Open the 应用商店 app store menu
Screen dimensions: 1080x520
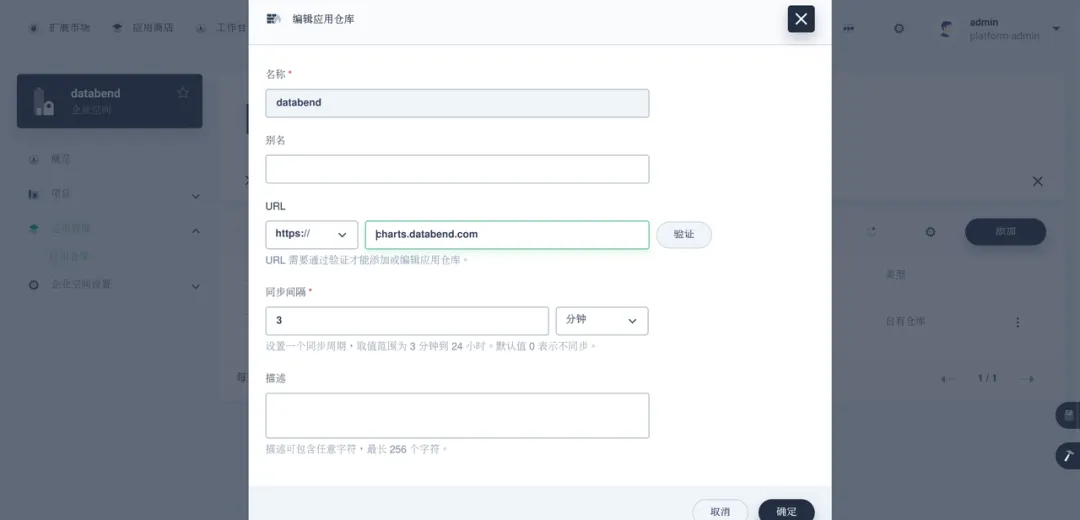pyautogui.click(x=143, y=28)
